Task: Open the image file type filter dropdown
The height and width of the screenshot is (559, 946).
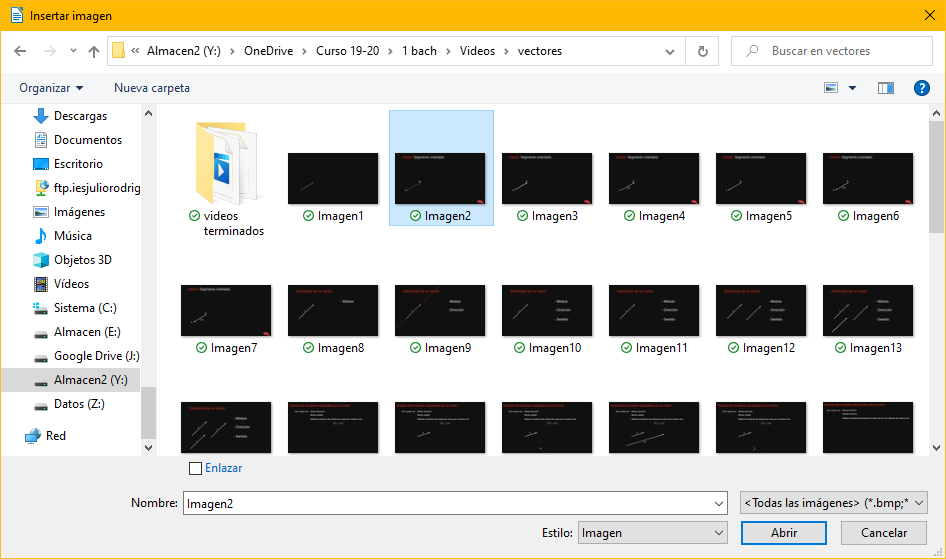Action: 834,503
